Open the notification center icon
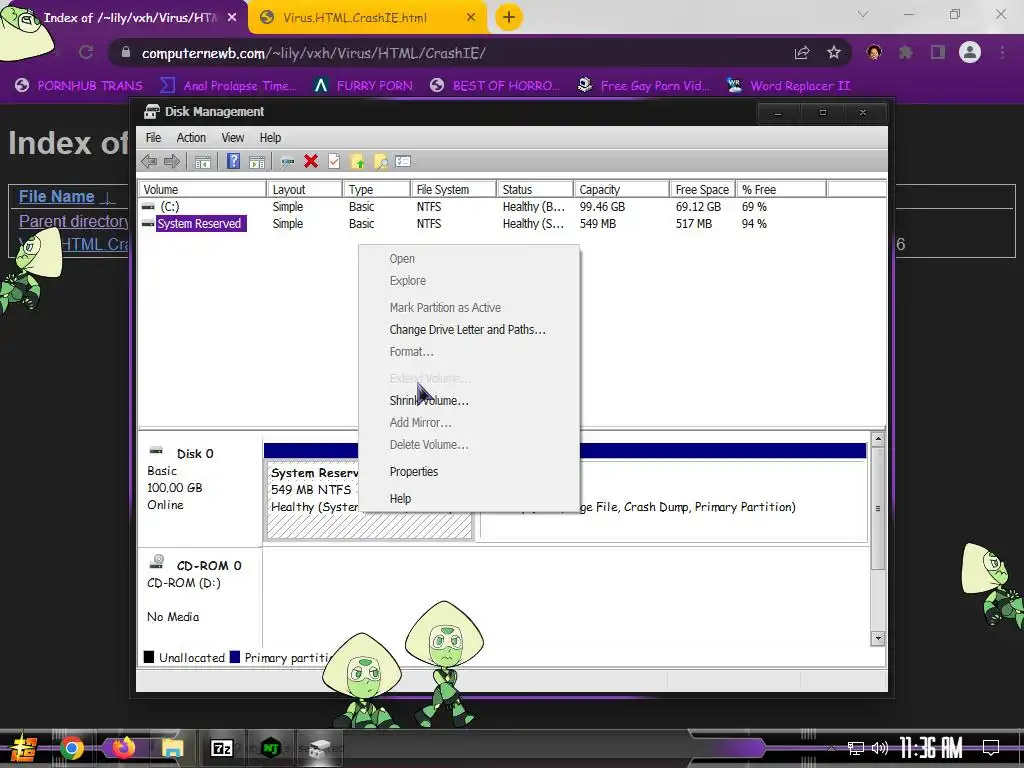1024x768 pixels. [991, 748]
